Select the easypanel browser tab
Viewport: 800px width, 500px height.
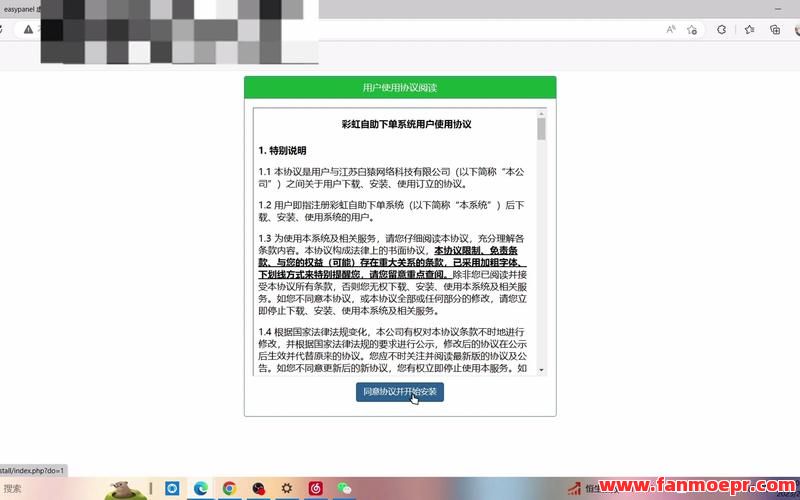coord(20,9)
